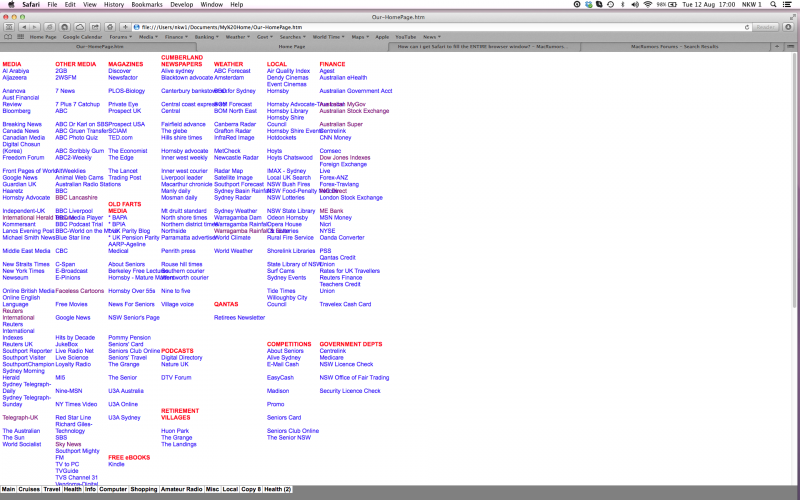Open the Kindle link under Free eBooks
This screenshot has width=800, height=500.
116,464
